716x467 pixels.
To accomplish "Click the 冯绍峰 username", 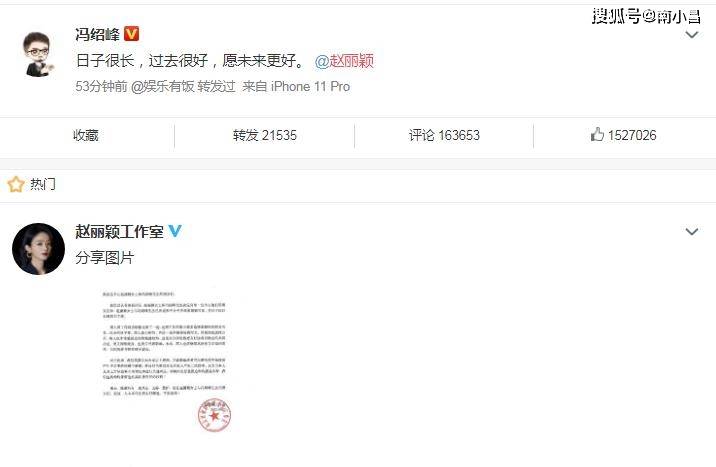I will tap(98, 34).
